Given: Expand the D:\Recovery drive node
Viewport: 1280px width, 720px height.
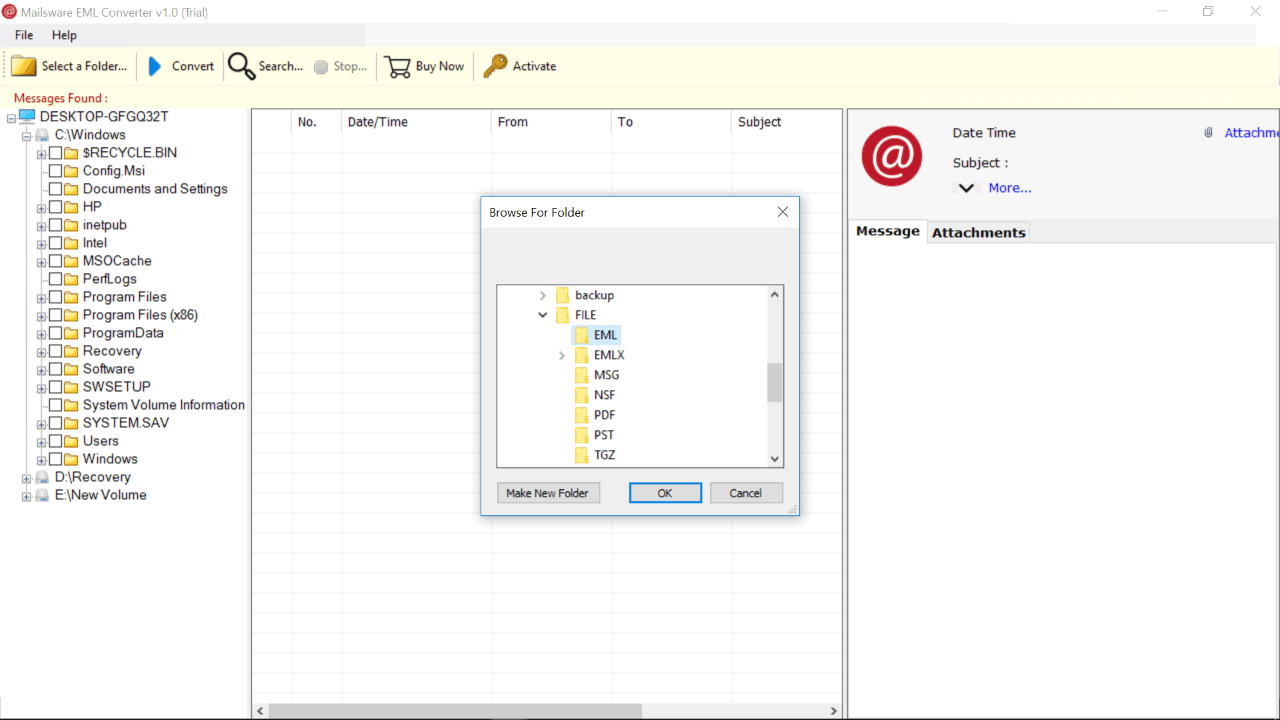Looking at the screenshot, I should (27, 478).
